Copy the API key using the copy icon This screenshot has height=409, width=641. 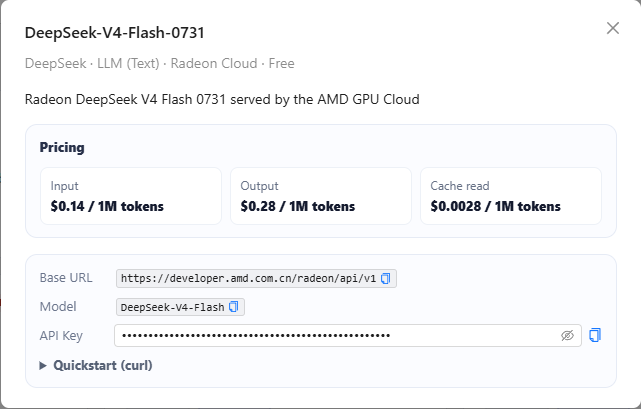595,335
